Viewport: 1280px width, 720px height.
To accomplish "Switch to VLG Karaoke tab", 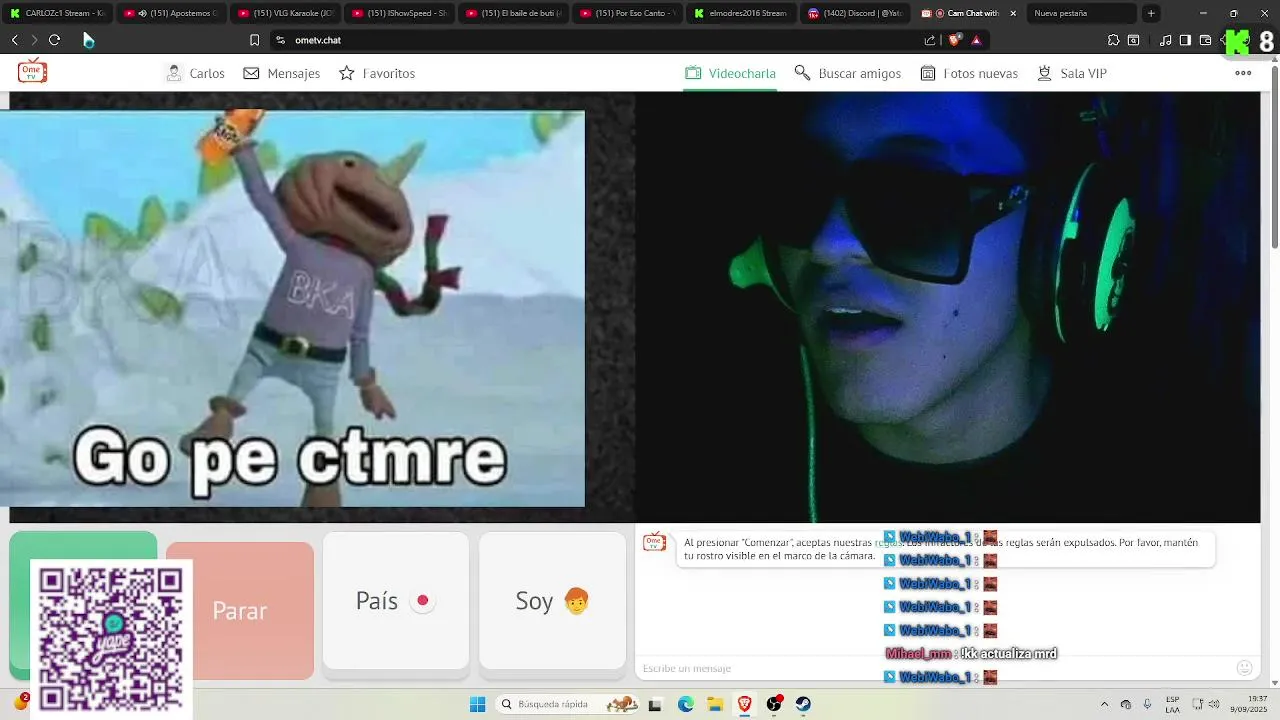I will (x=286, y=13).
